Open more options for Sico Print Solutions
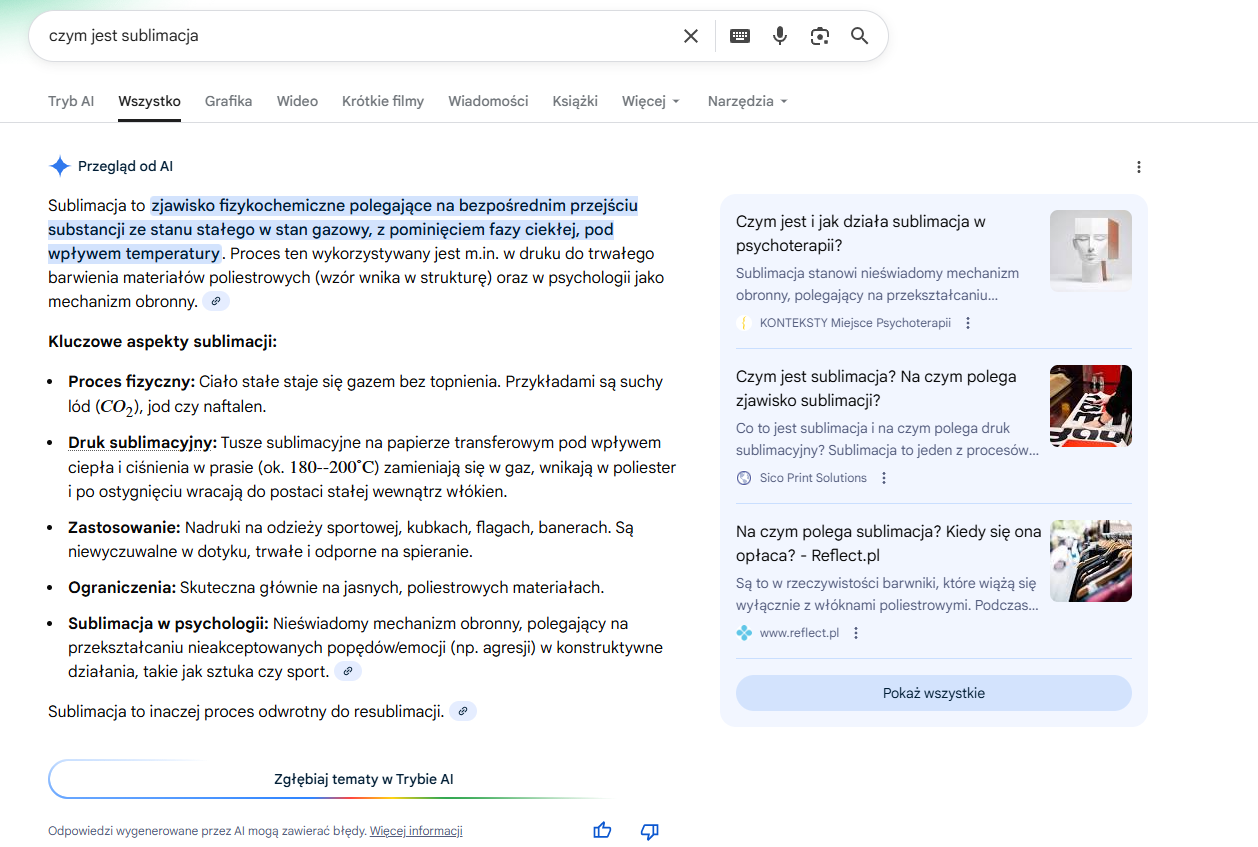Image resolution: width=1258 pixels, height=847 pixels. click(884, 478)
